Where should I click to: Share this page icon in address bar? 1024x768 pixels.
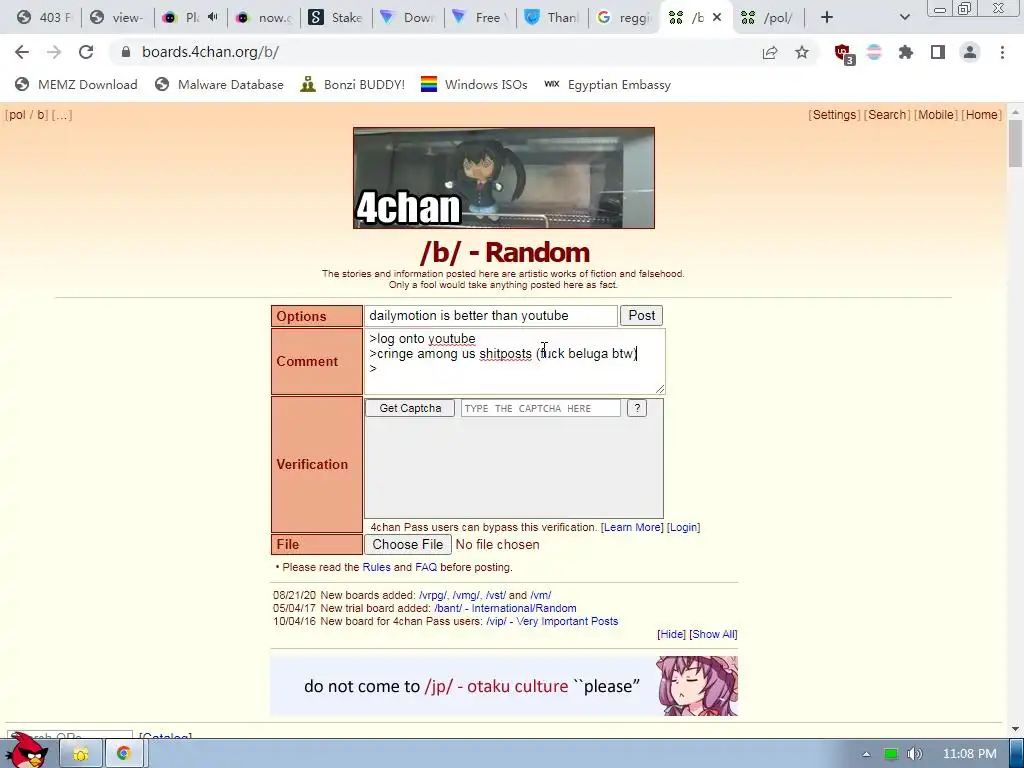(x=770, y=52)
